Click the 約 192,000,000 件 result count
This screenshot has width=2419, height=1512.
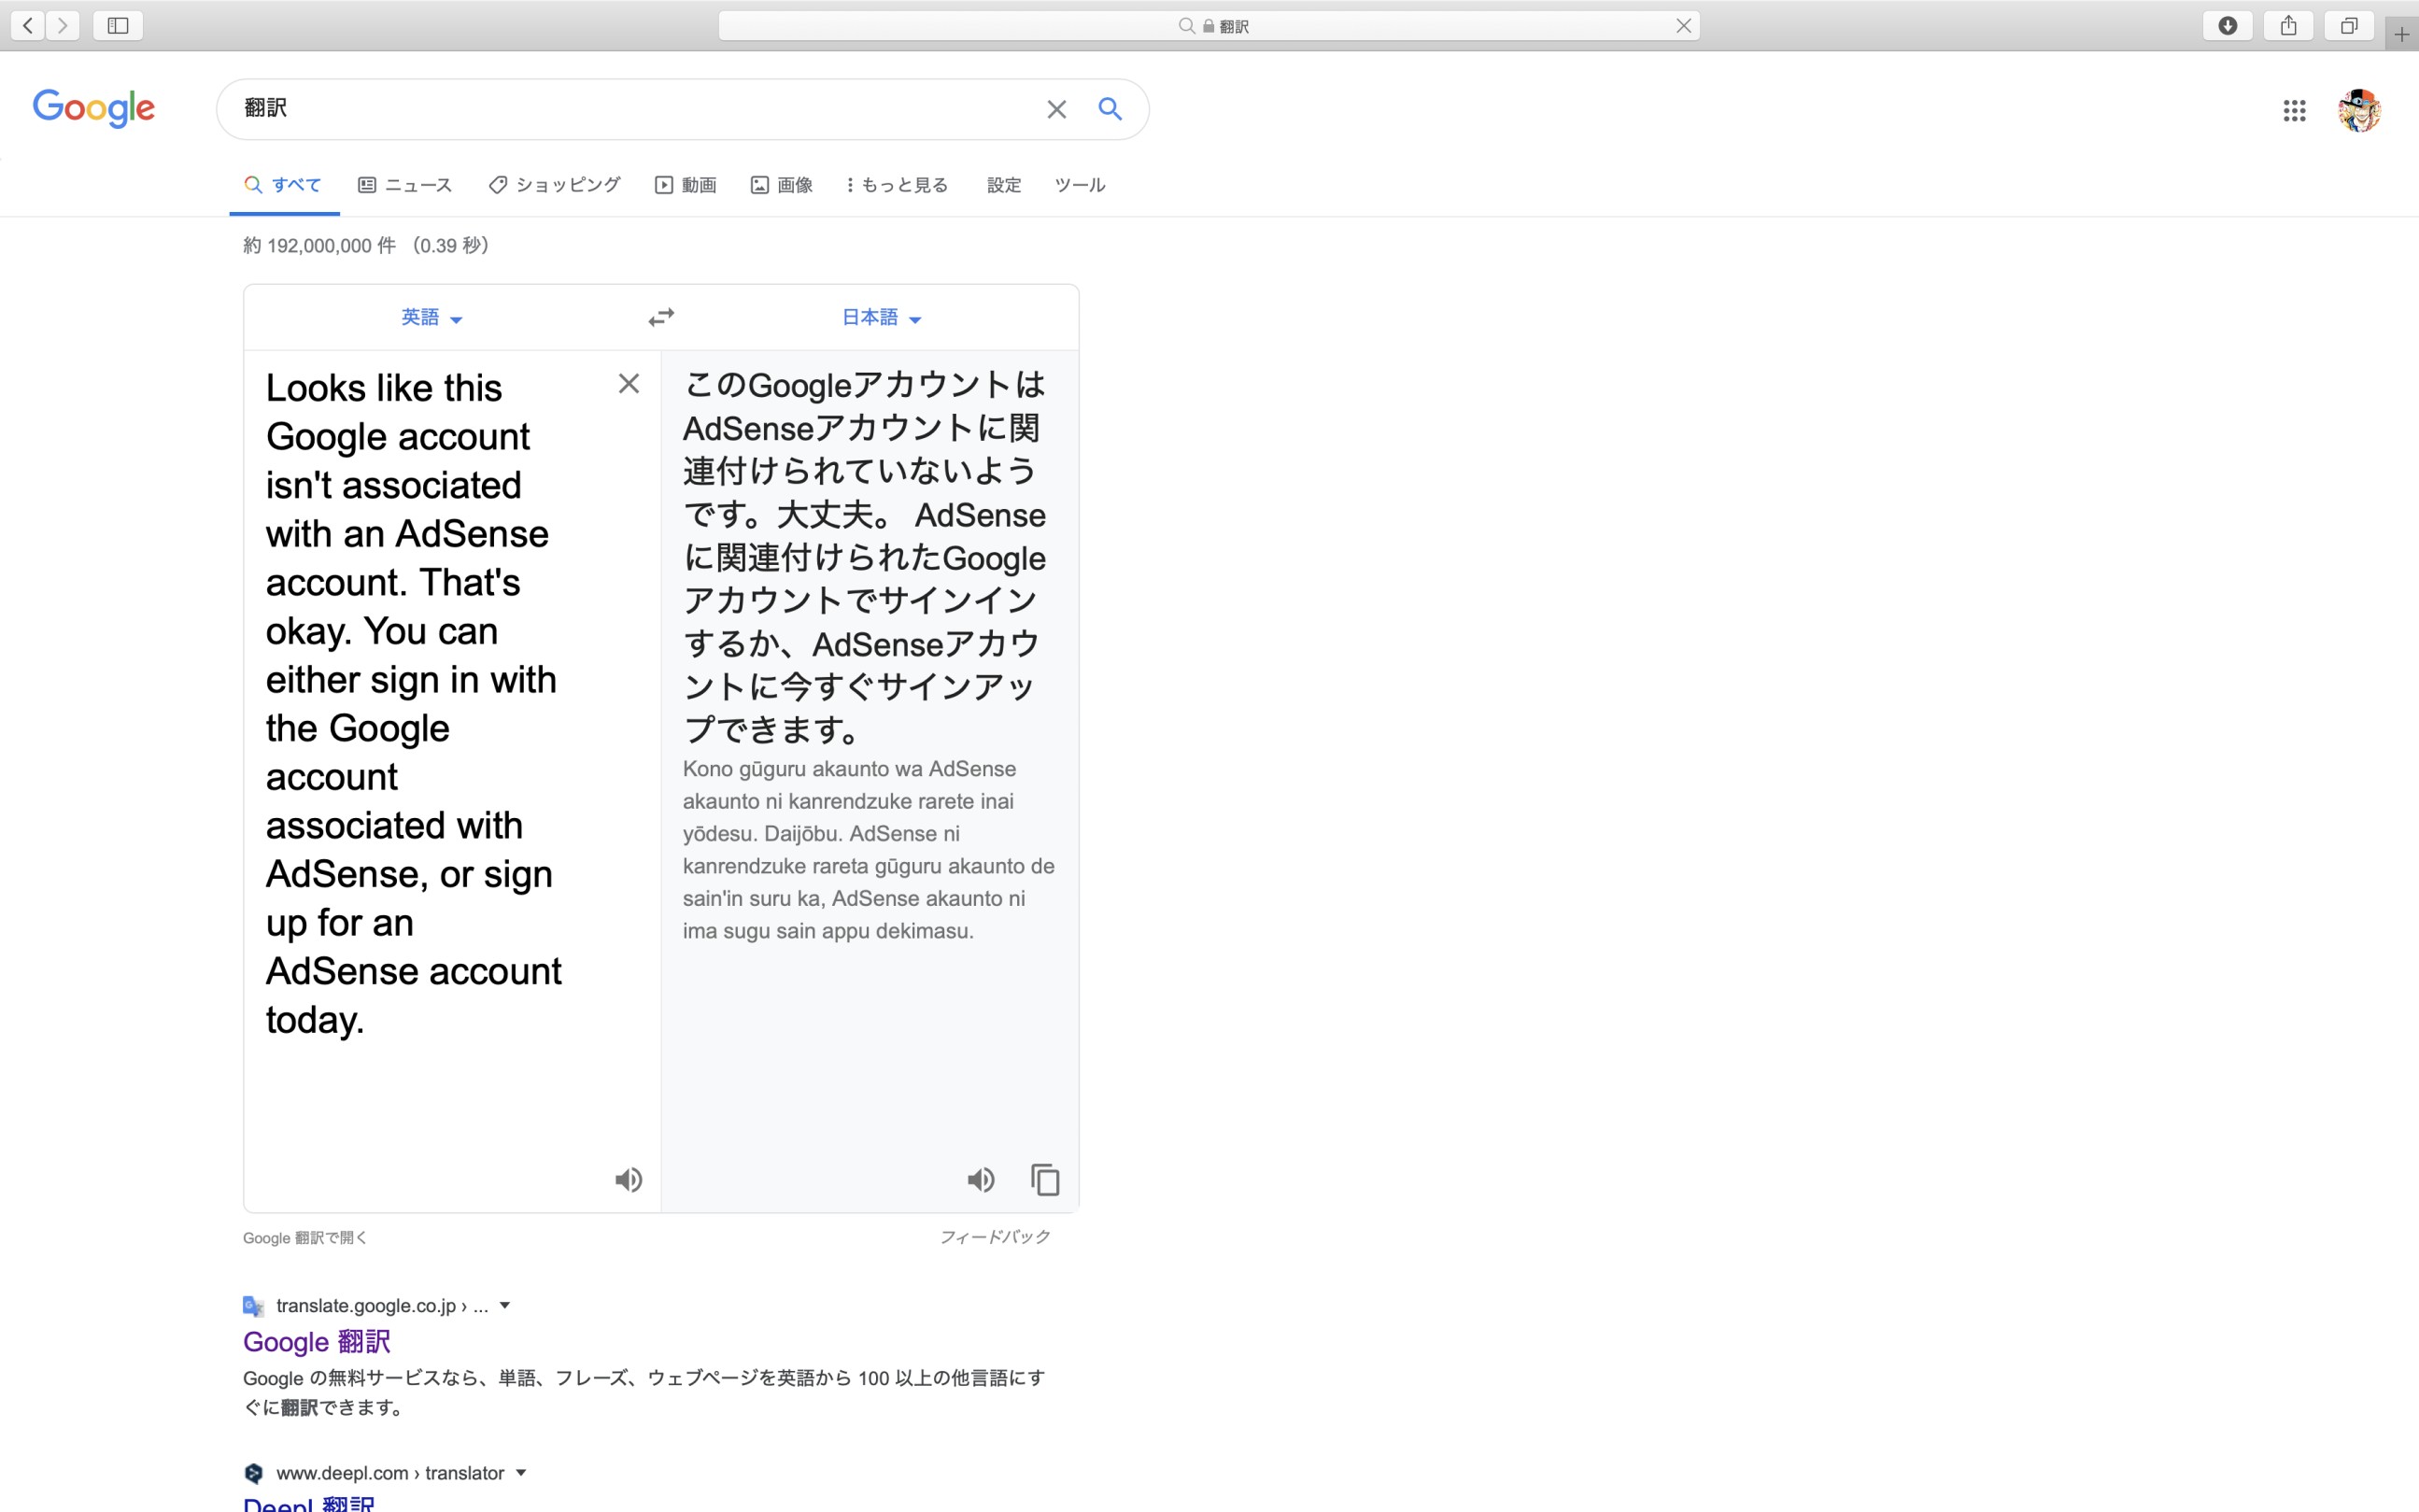365,246
